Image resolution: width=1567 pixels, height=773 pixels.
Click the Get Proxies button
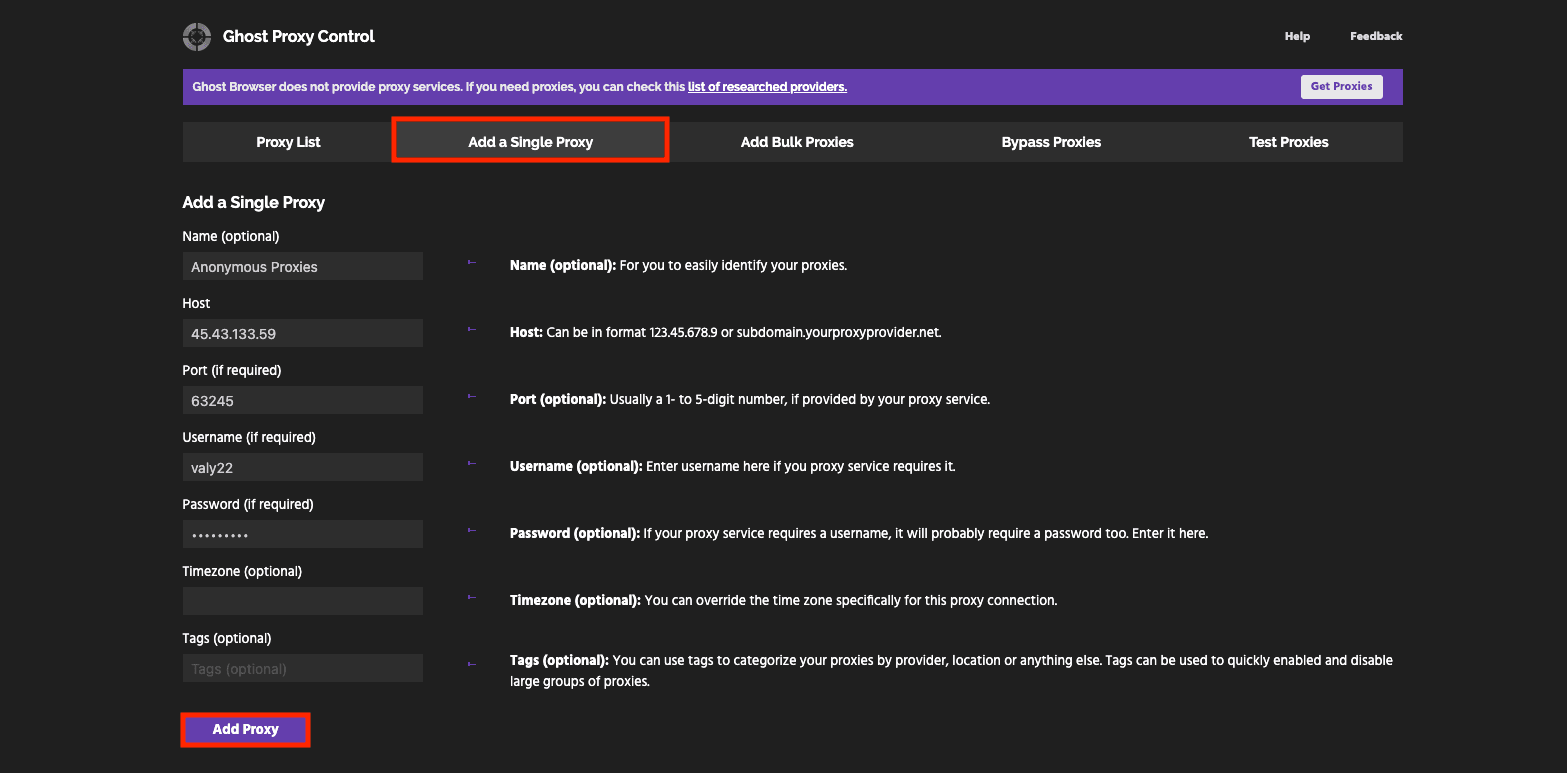pos(1341,86)
